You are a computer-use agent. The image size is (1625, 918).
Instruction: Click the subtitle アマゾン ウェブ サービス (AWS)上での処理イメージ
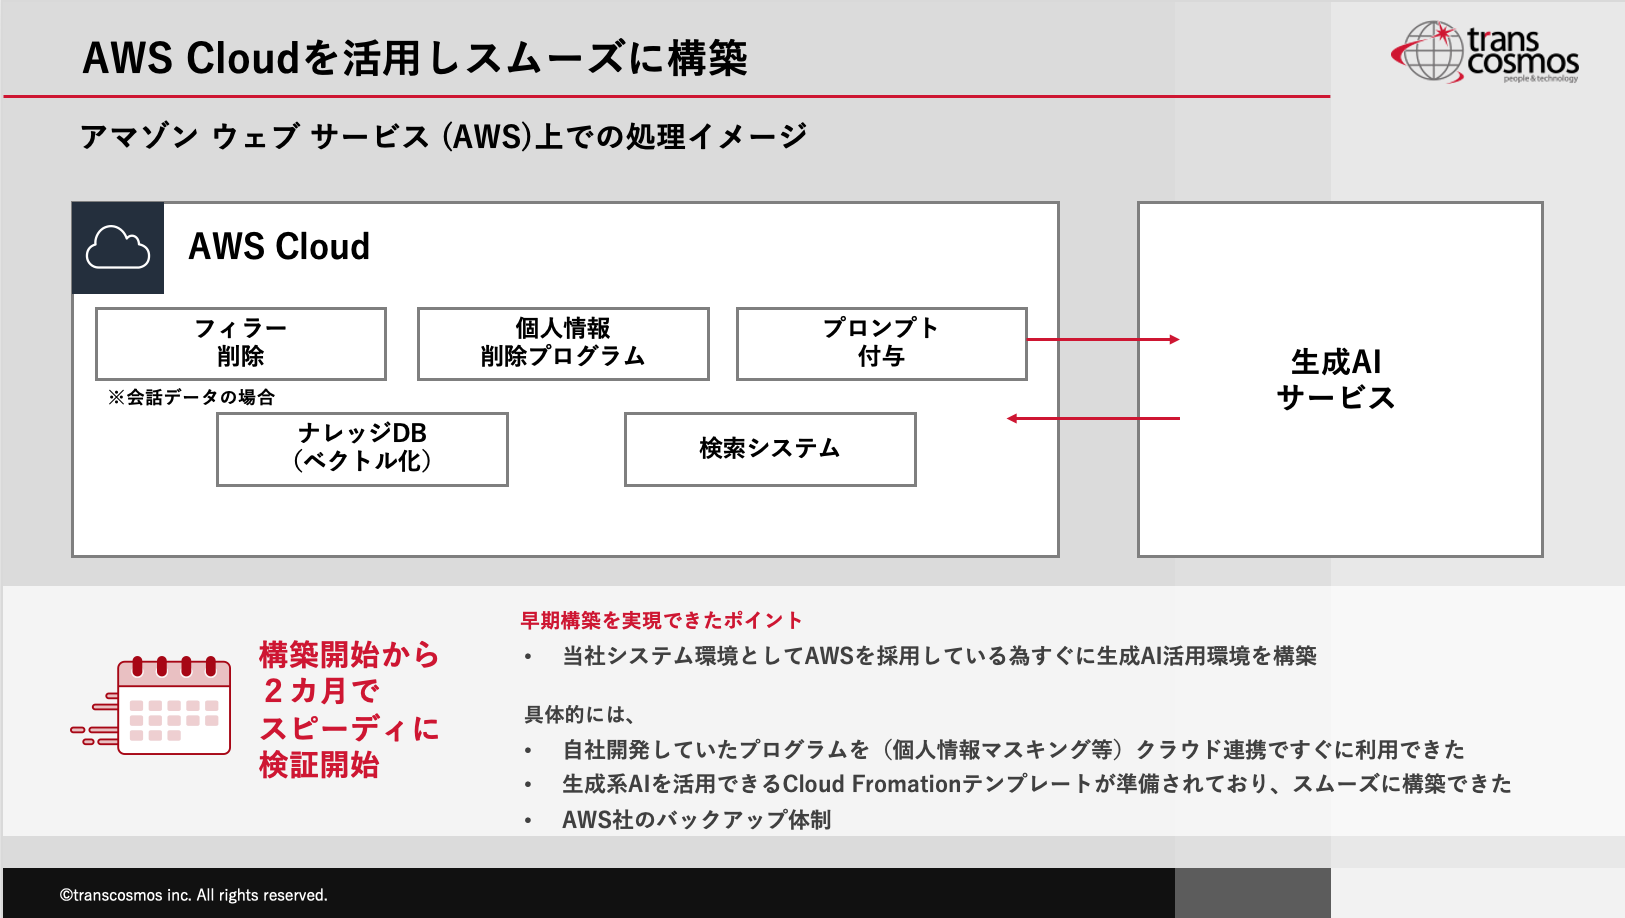[443, 136]
